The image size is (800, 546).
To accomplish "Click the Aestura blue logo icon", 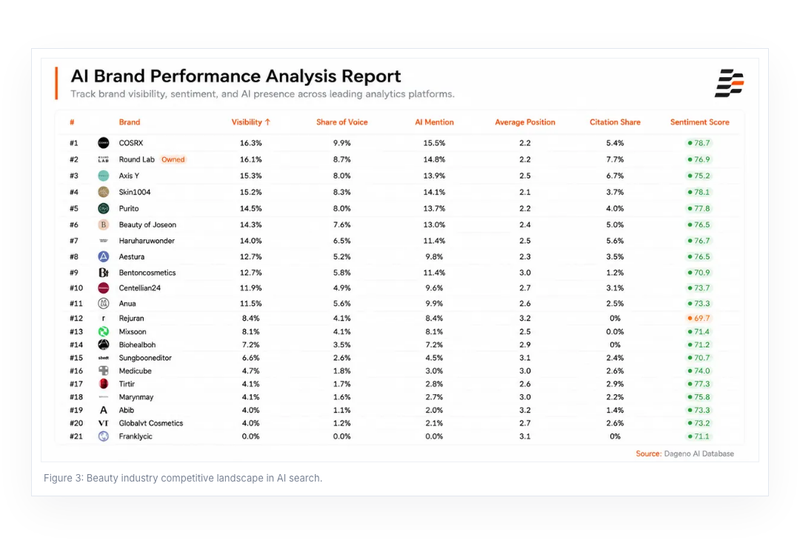I will [x=103, y=257].
